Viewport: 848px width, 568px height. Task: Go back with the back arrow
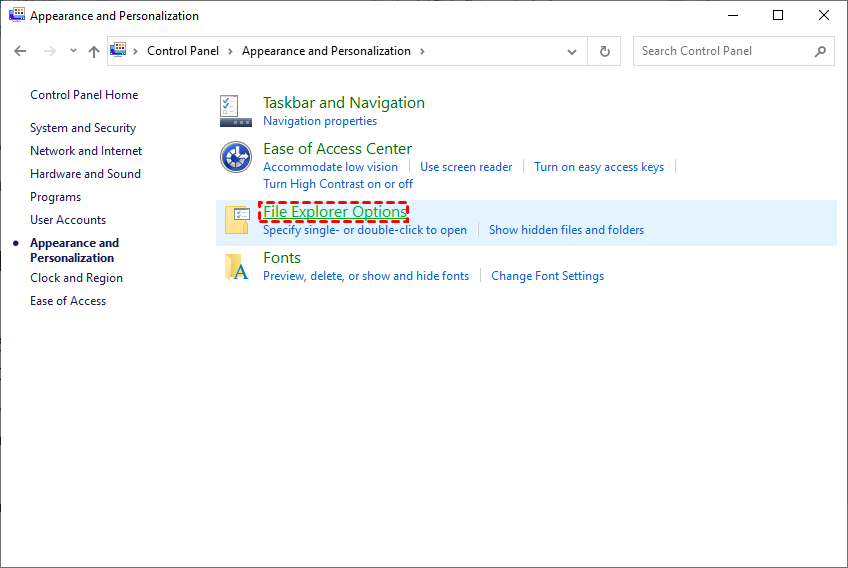pyautogui.click(x=20, y=51)
